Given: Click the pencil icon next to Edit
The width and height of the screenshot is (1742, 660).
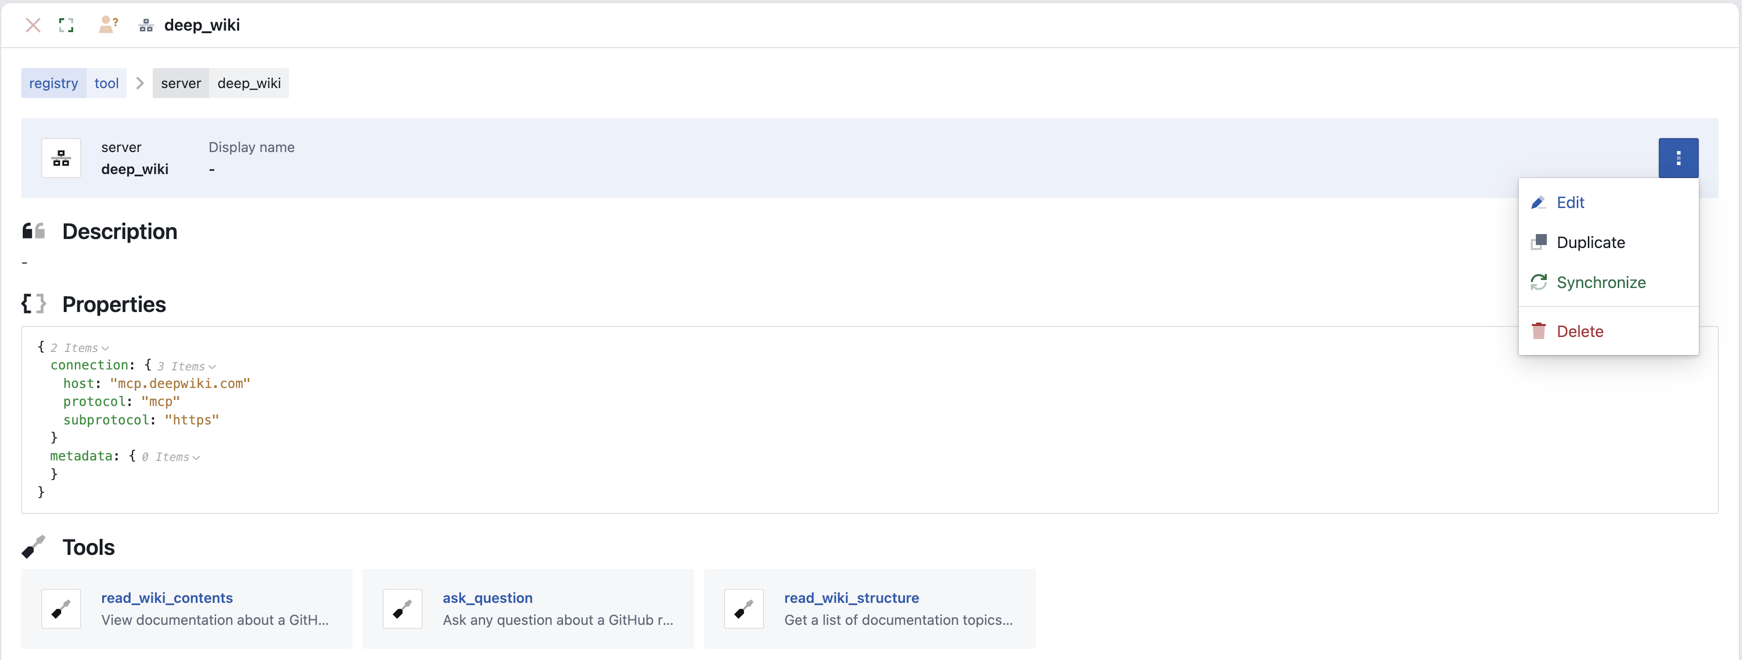Looking at the screenshot, I should (1539, 202).
